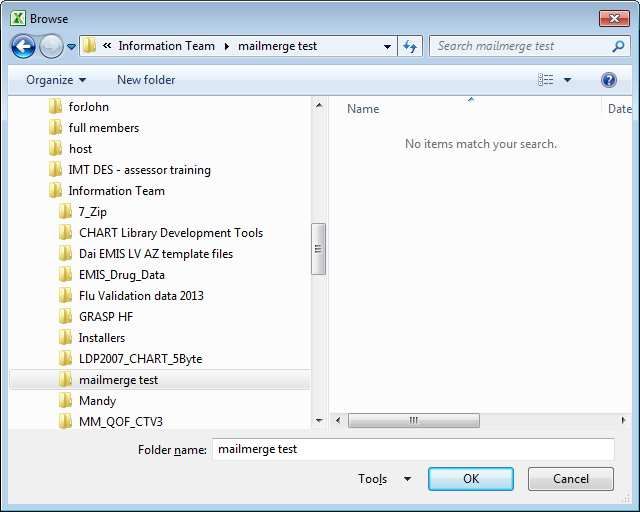Select Information Team in address breadcrumb

(x=167, y=46)
